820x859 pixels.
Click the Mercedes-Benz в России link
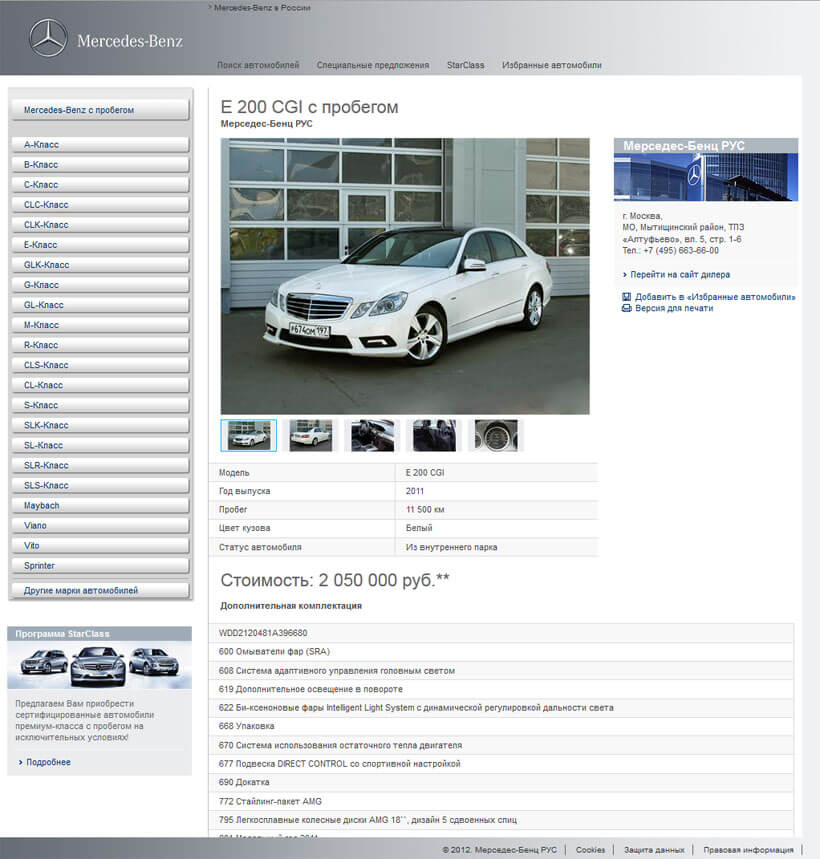(x=260, y=8)
